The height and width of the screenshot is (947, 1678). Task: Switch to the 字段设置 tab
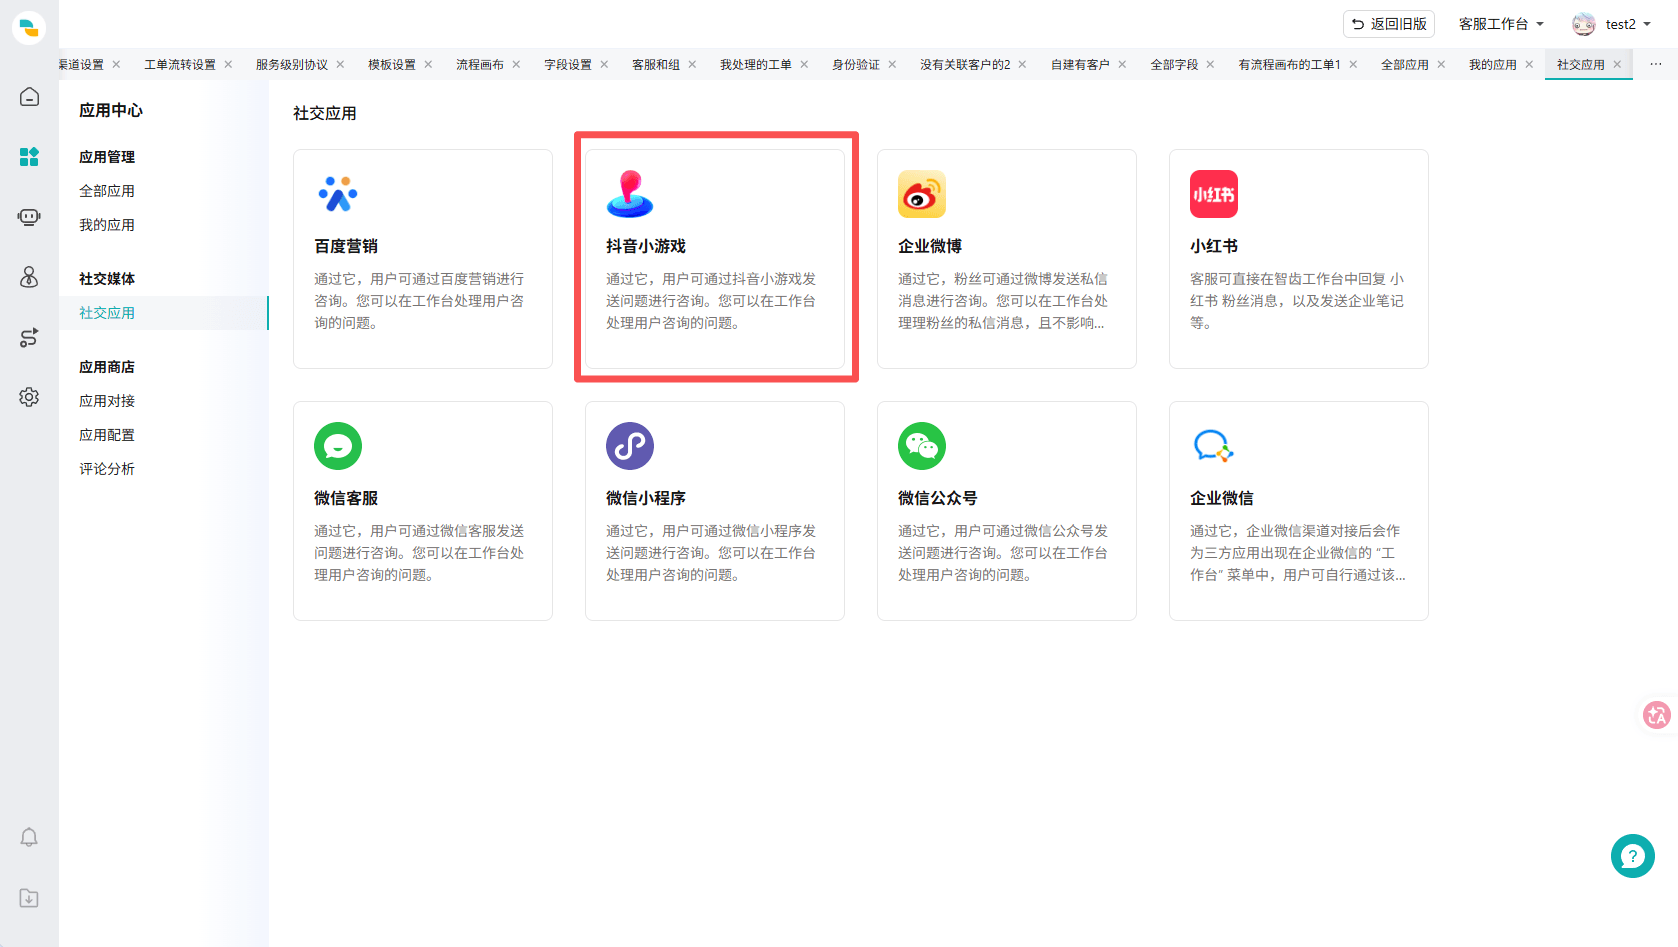coord(568,64)
